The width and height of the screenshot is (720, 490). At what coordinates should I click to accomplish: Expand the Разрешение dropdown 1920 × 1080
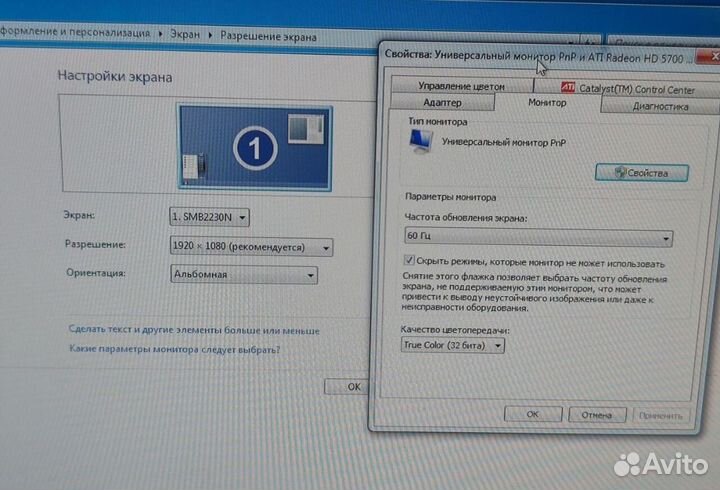click(251, 246)
